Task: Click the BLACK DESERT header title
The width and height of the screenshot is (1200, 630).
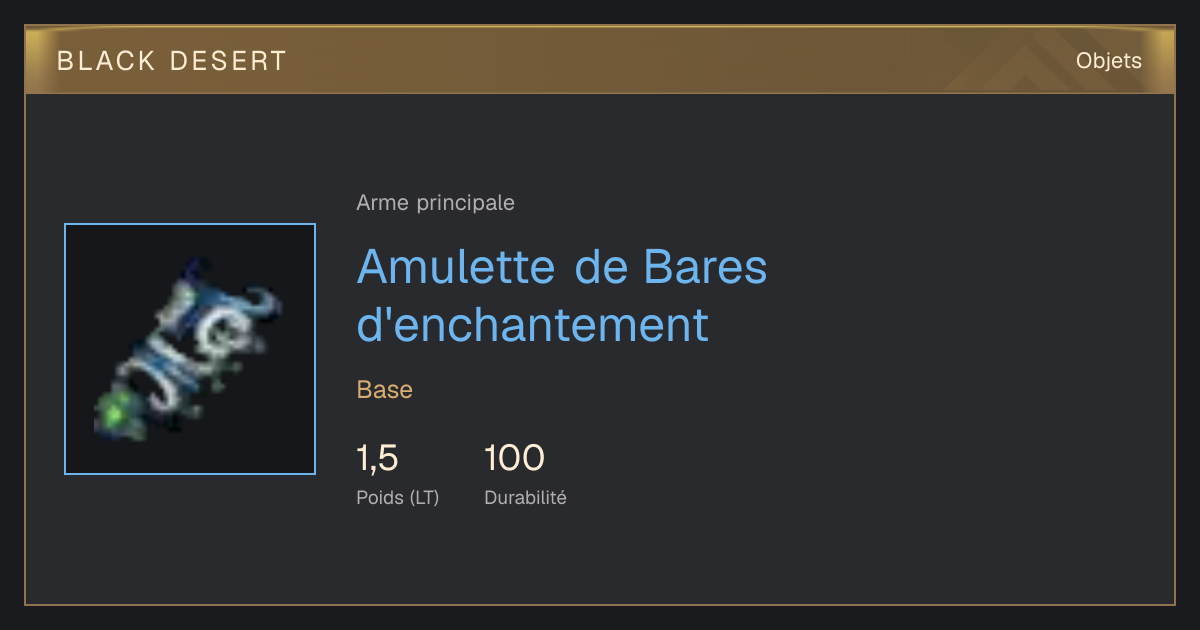Action: pos(172,61)
